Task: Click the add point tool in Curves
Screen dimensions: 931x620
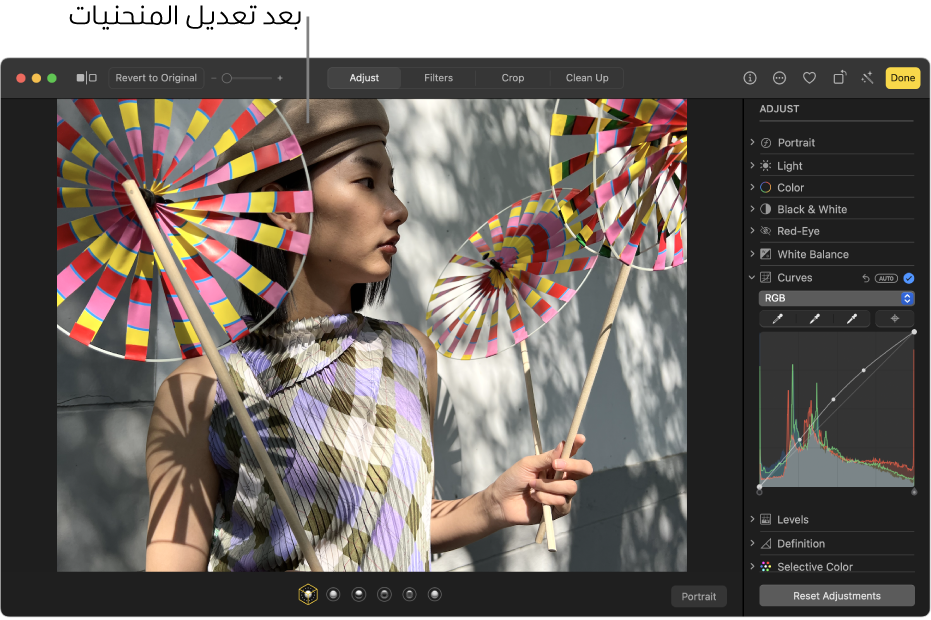Action: [895, 318]
